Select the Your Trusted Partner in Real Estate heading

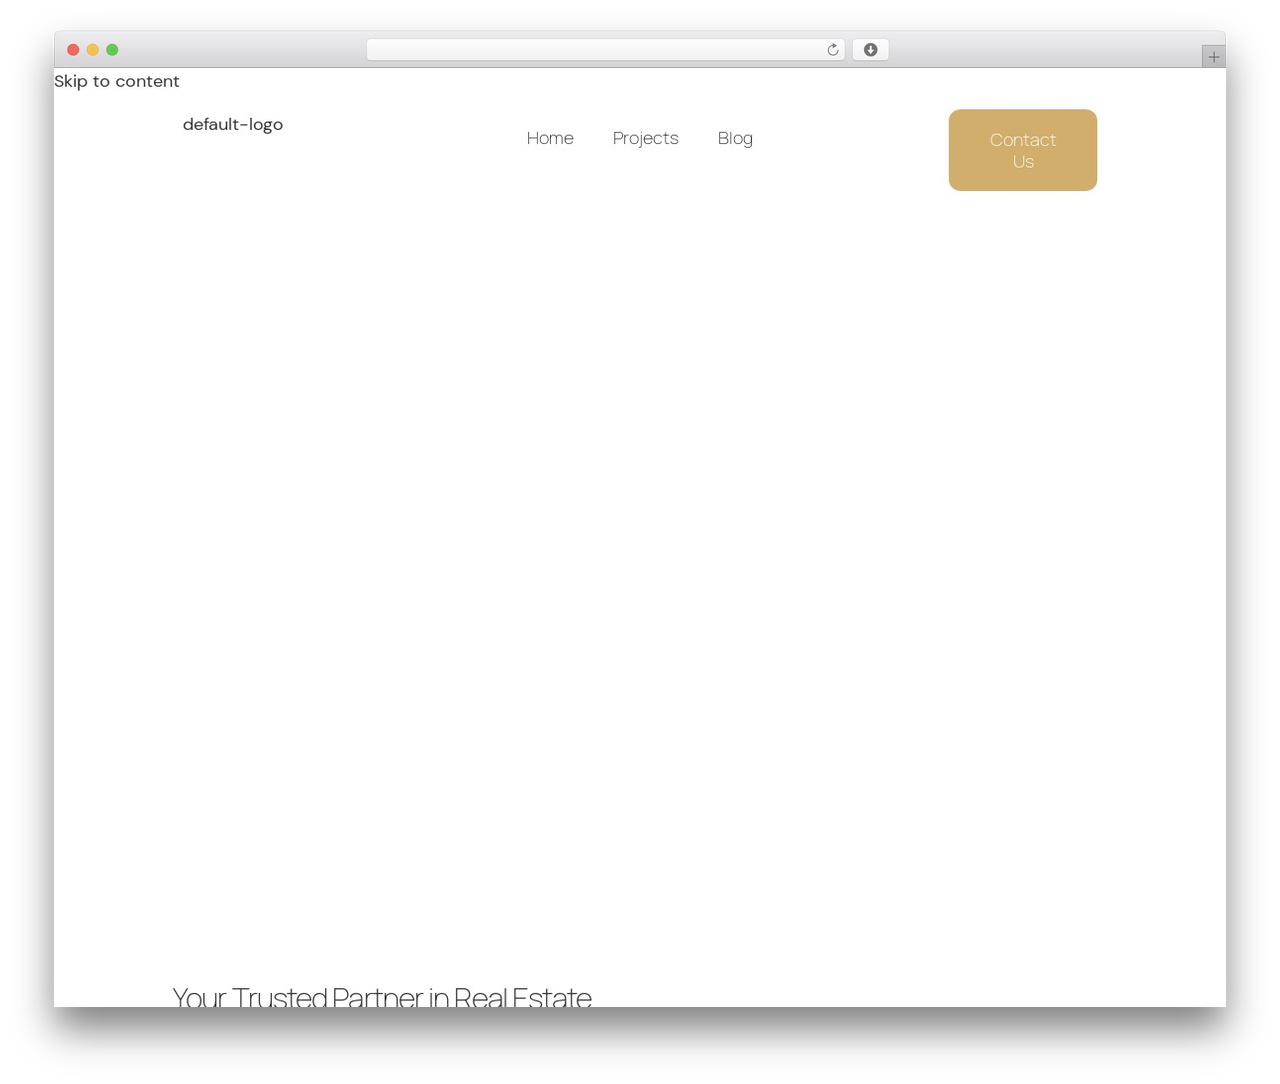tap(382, 996)
